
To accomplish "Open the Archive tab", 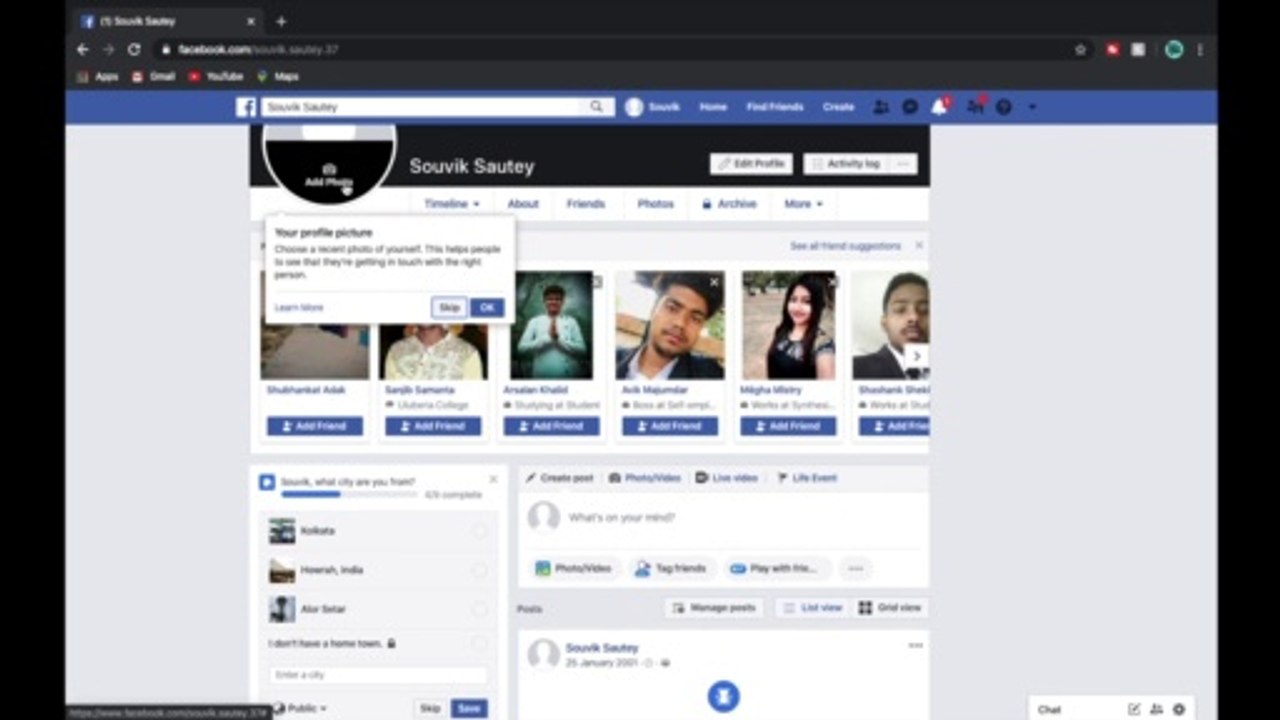I will 729,204.
